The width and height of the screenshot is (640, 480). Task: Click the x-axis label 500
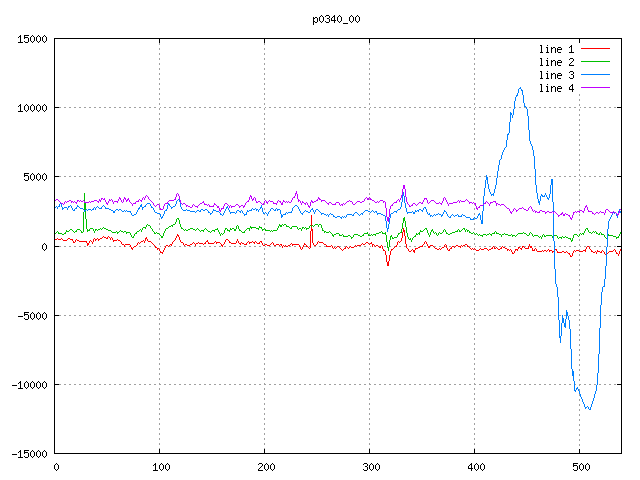tap(581, 467)
